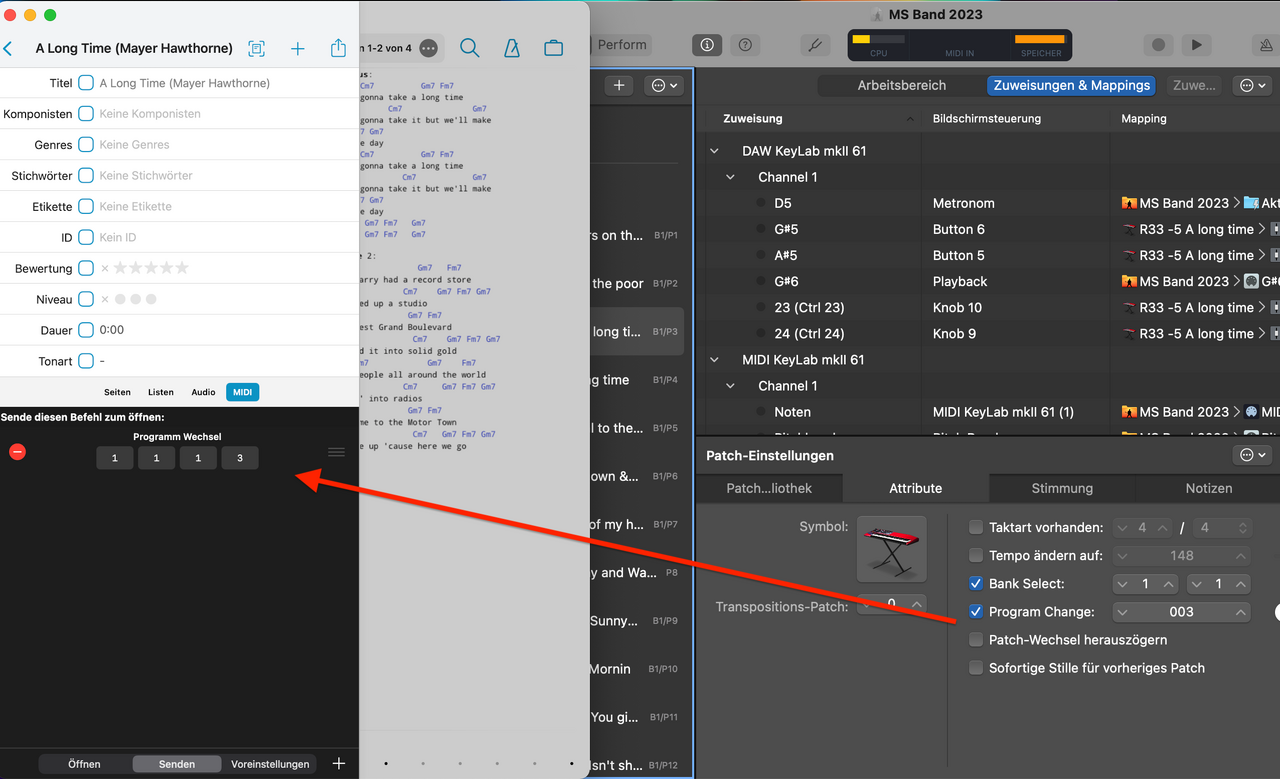The image size is (1280, 779).
Task: Open the magnifier search icon in sheet viewer
Action: (469, 47)
